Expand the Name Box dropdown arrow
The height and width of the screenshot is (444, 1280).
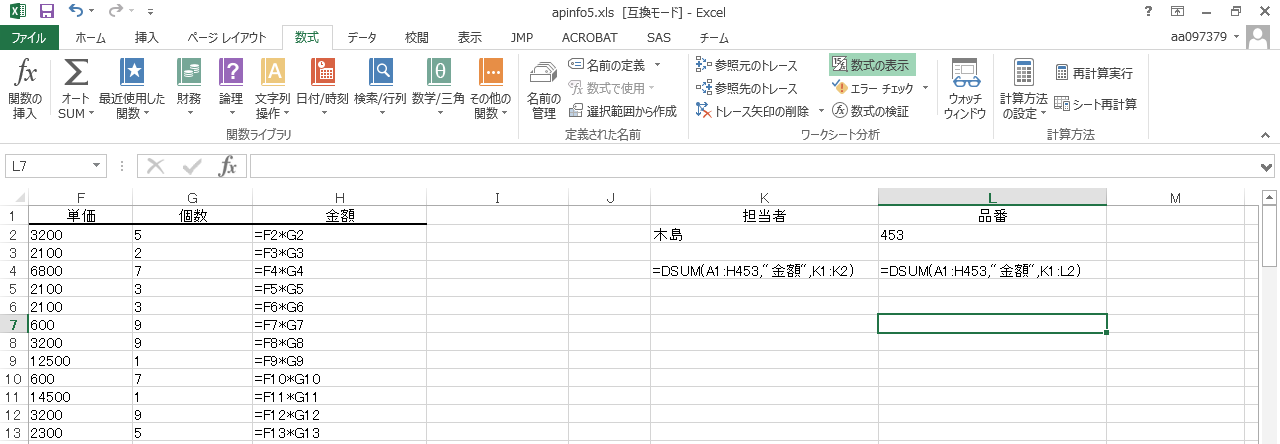pos(97,166)
